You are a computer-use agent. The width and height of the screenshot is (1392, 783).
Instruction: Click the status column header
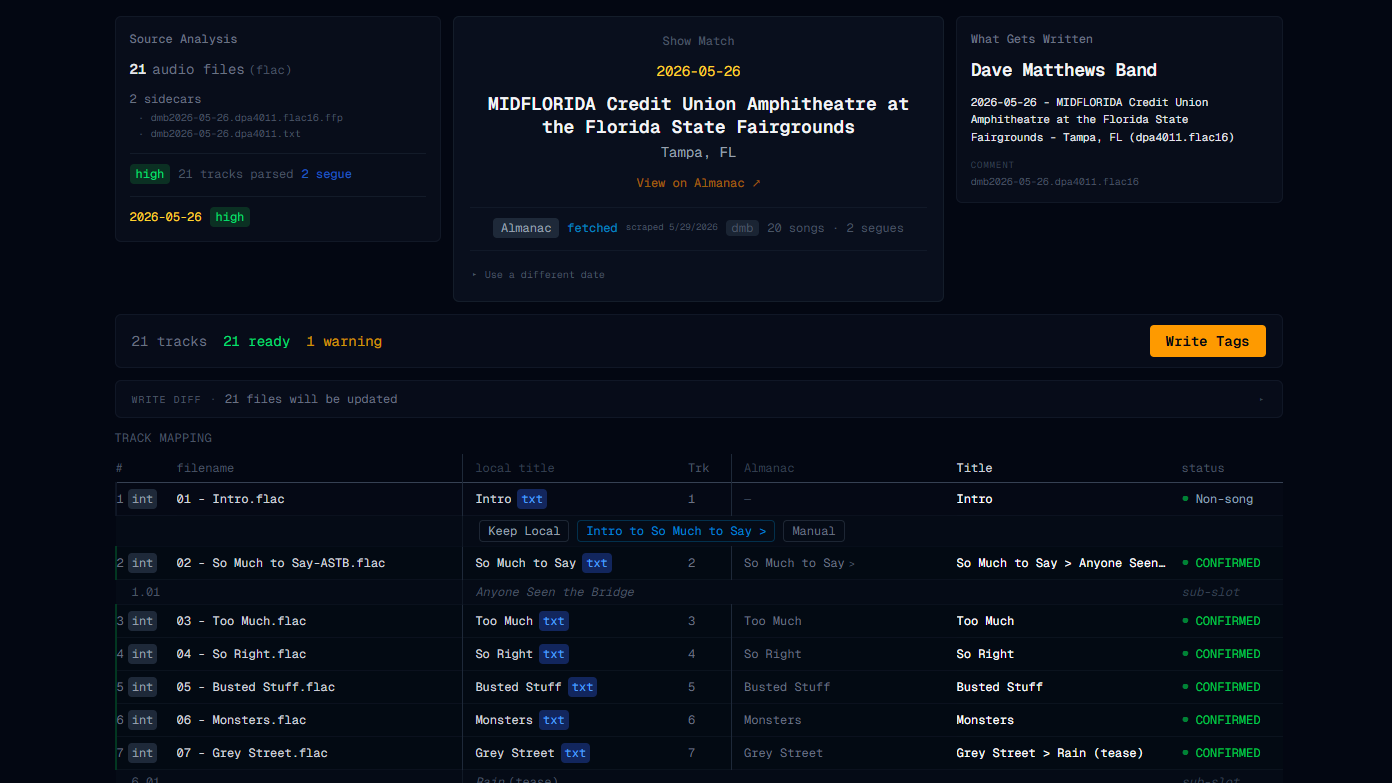1203,468
